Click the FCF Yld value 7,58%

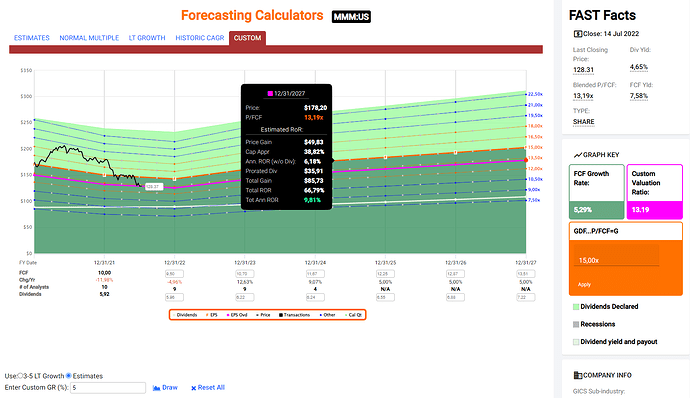(639, 96)
